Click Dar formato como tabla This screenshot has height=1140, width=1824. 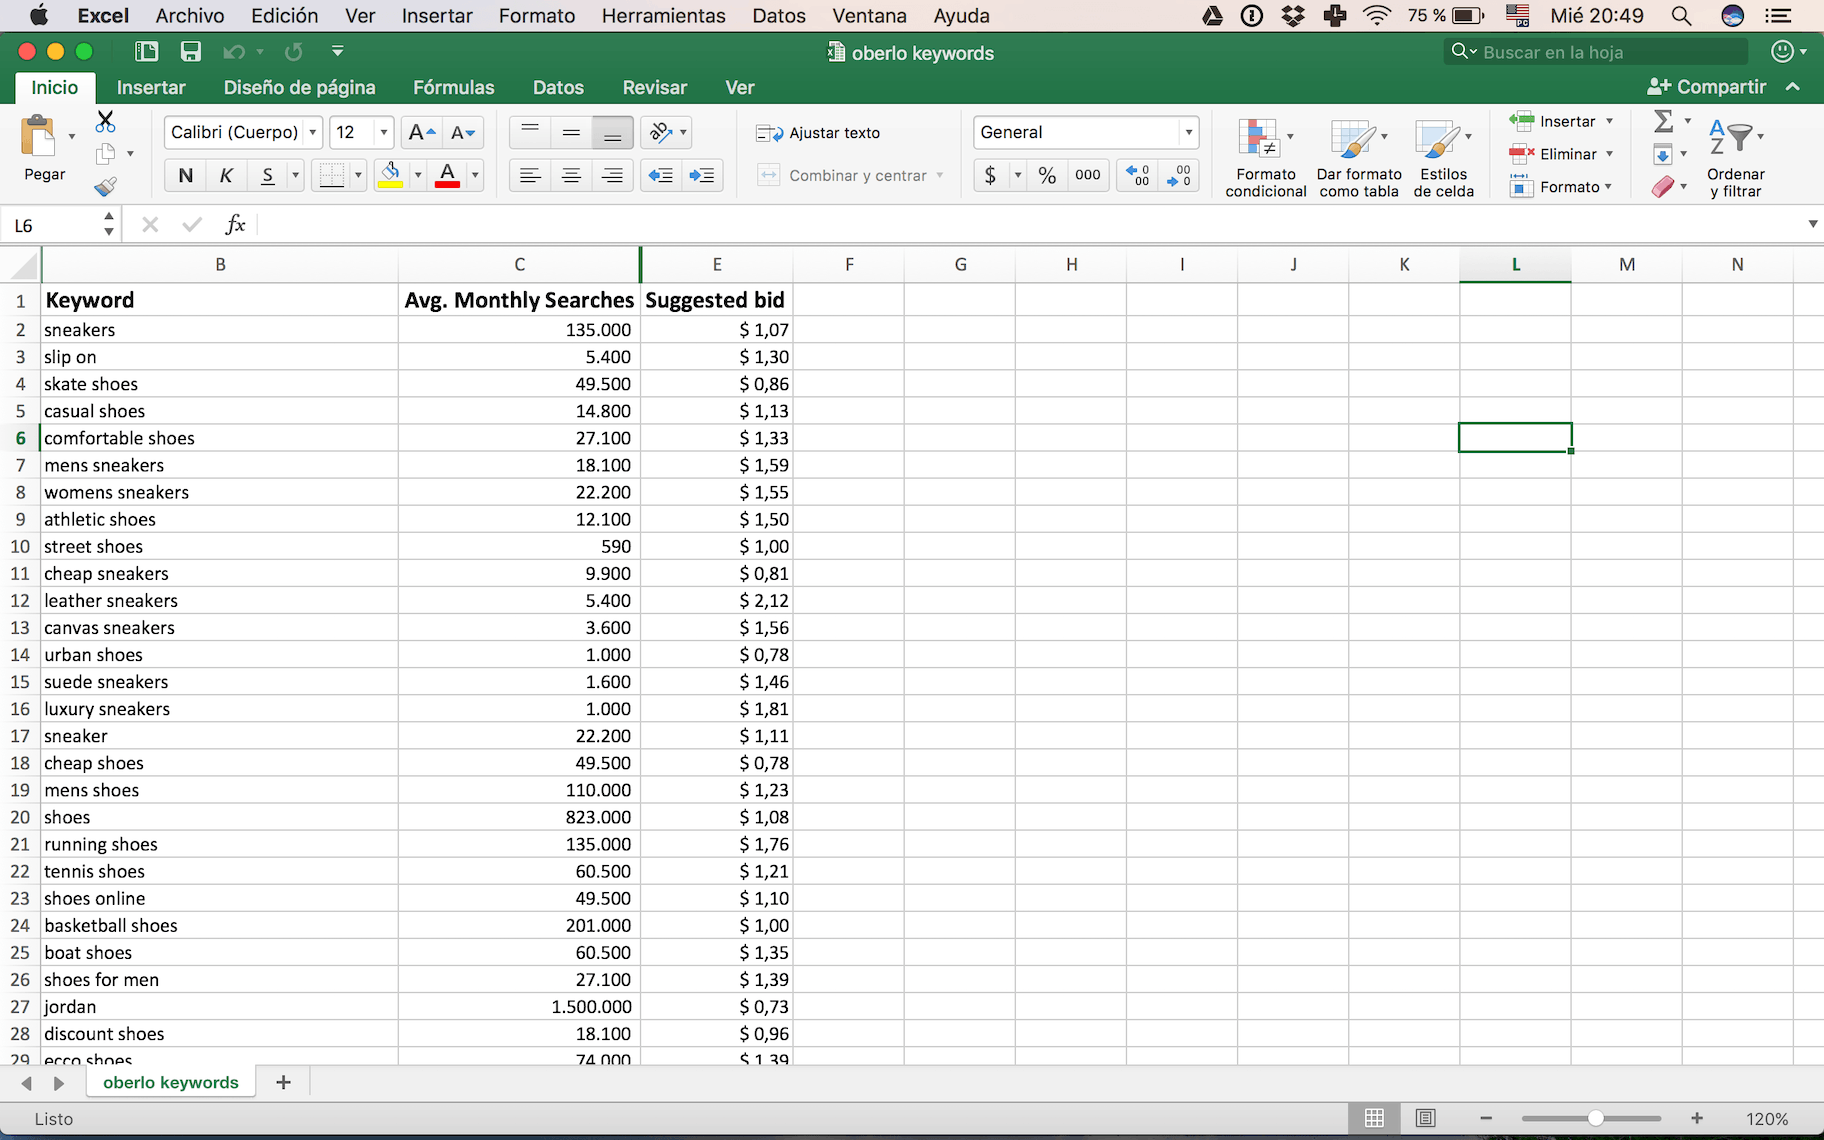(x=1357, y=155)
